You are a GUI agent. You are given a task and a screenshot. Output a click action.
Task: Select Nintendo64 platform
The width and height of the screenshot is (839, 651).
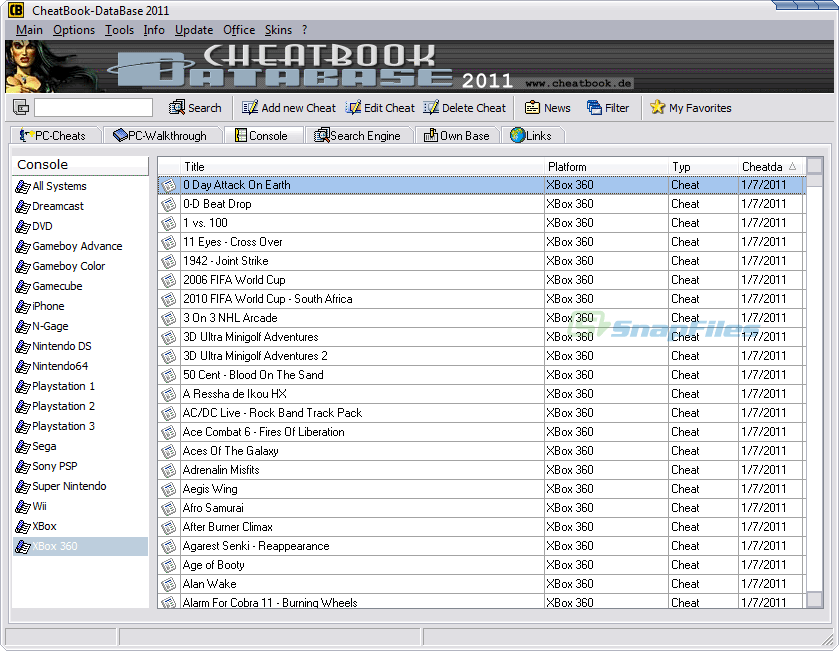80,366
